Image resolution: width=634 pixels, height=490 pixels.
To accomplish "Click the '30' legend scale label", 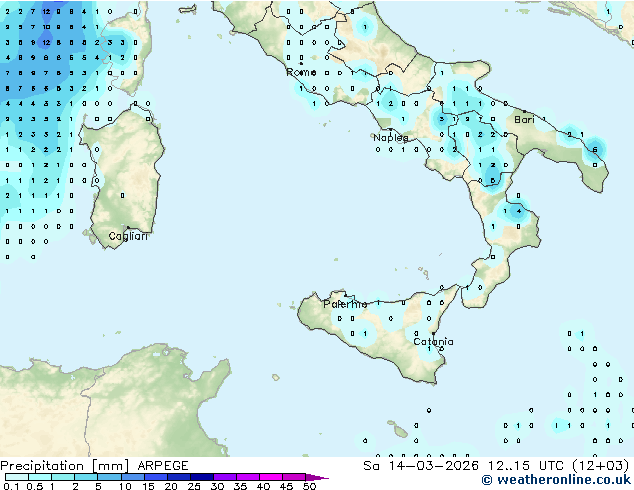I will [x=217, y=486].
